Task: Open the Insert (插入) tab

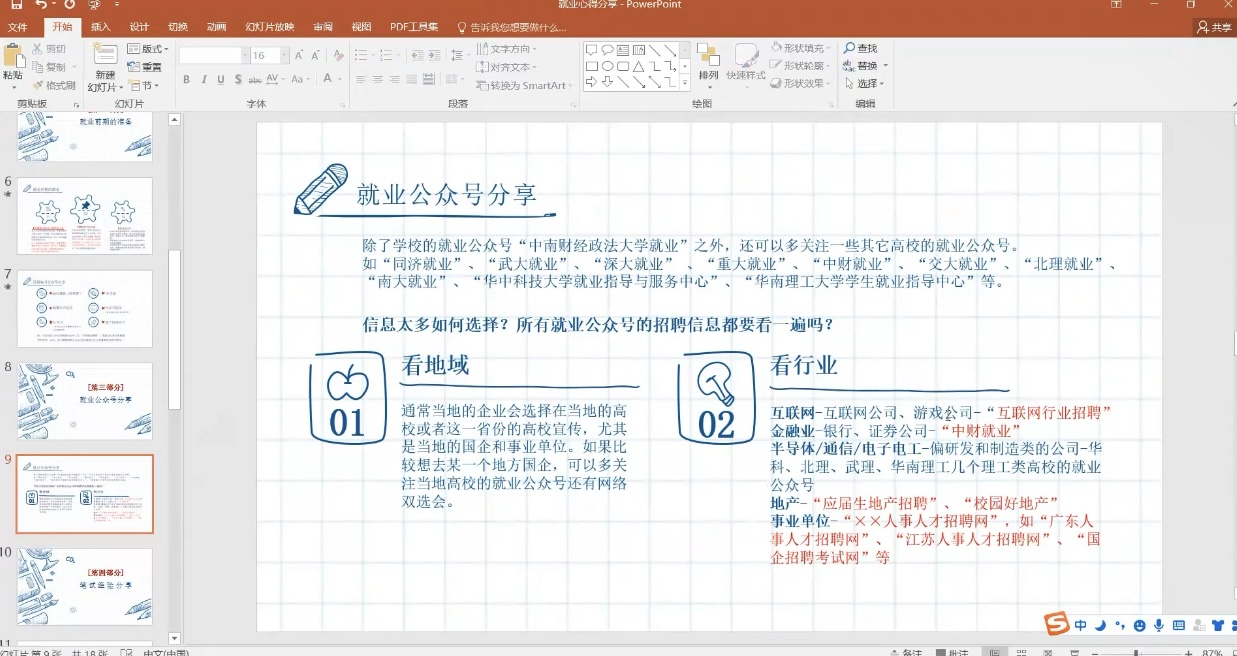Action: tap(100, 27)
